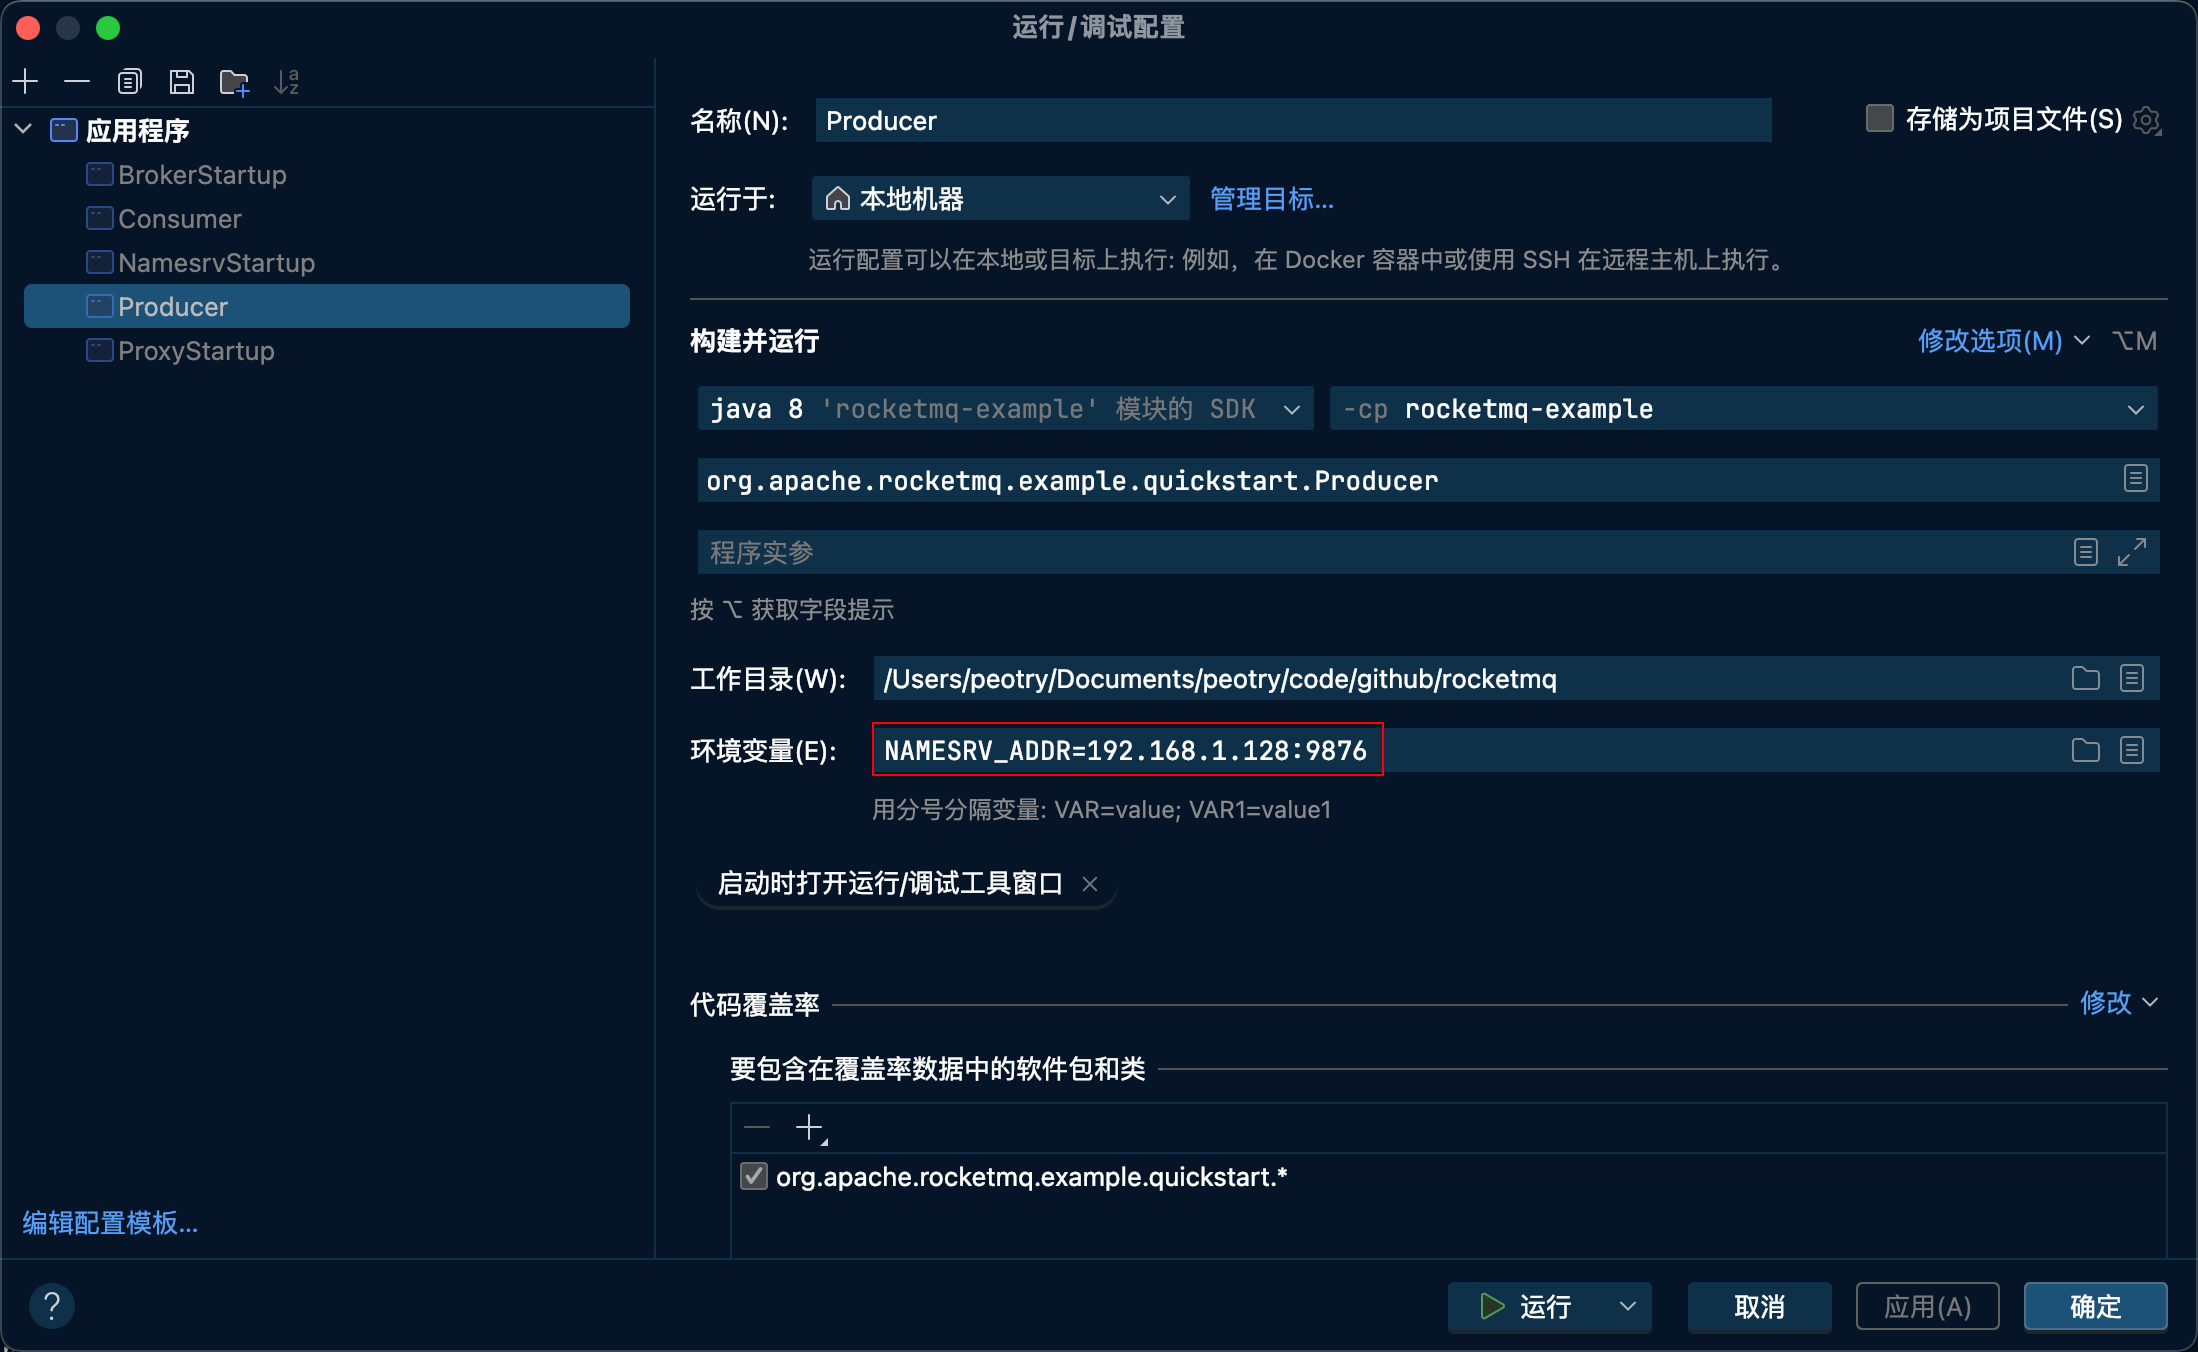Confirm with 确定 button

tap(2095, 1306)
